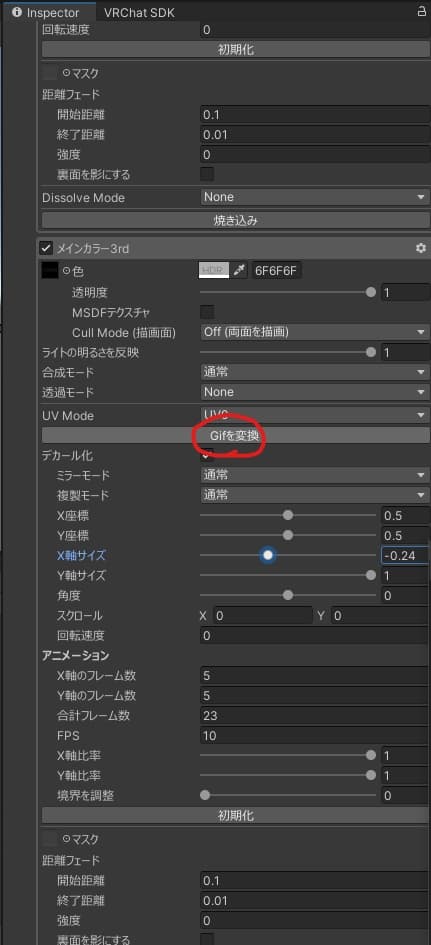Click the ライトの明るさを反映 value field
The height and width of the screenshot is (945, 431).
click(405, 353)
